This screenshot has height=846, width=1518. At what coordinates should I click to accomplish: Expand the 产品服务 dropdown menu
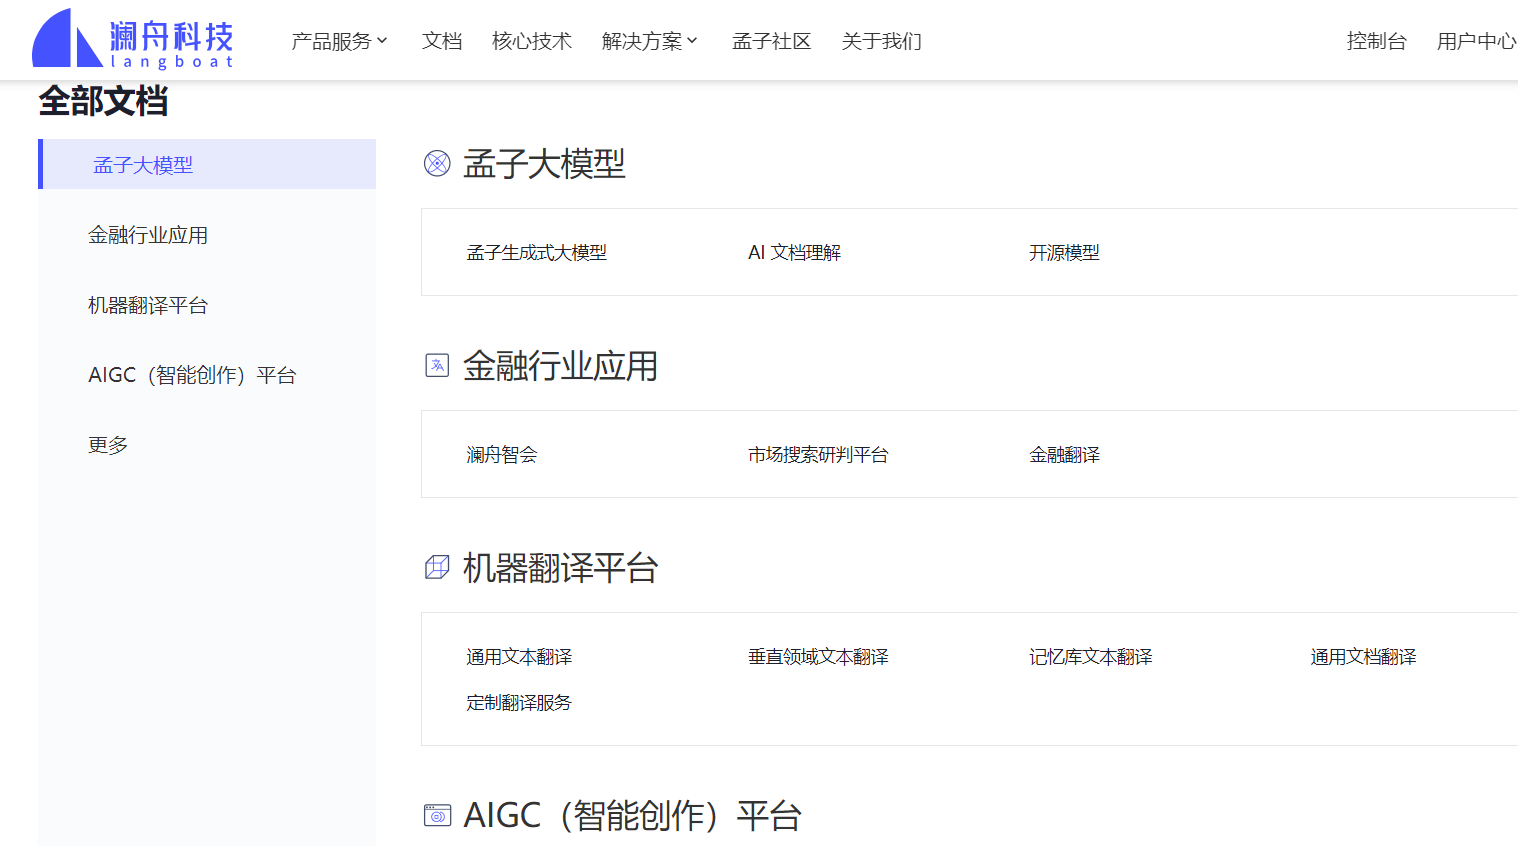coord(339,41)
